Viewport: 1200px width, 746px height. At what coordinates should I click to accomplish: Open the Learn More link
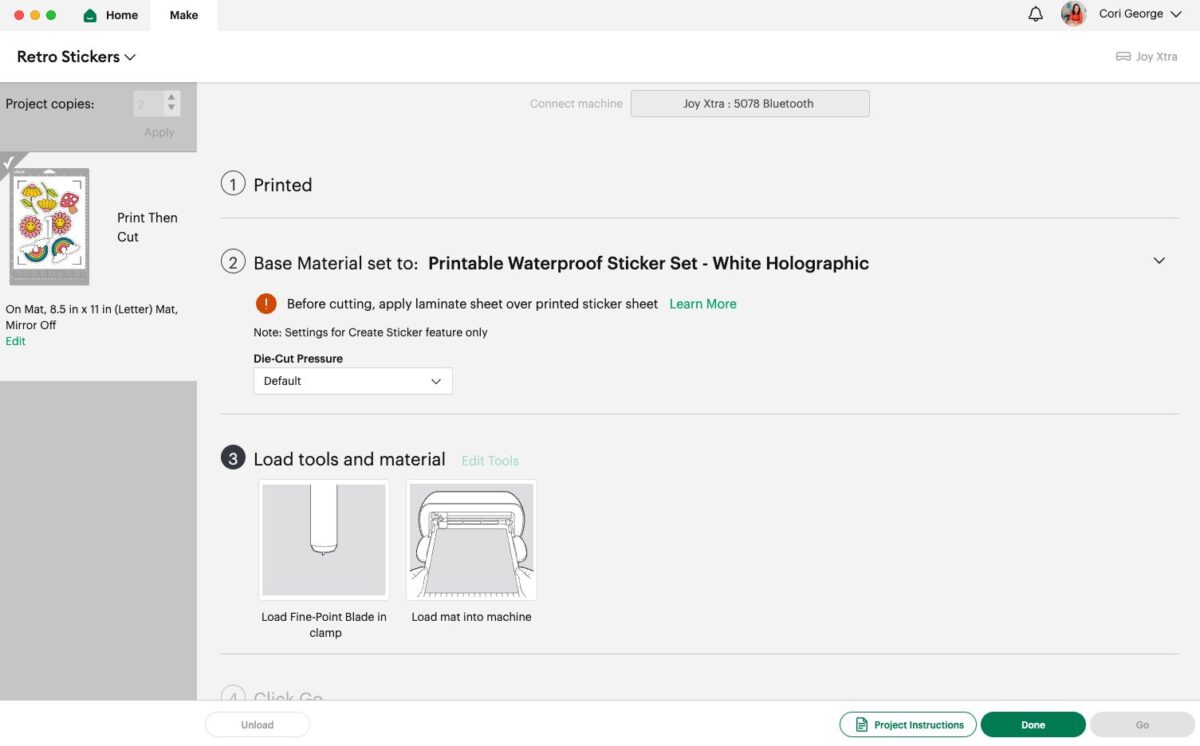[x=703, y=304]
